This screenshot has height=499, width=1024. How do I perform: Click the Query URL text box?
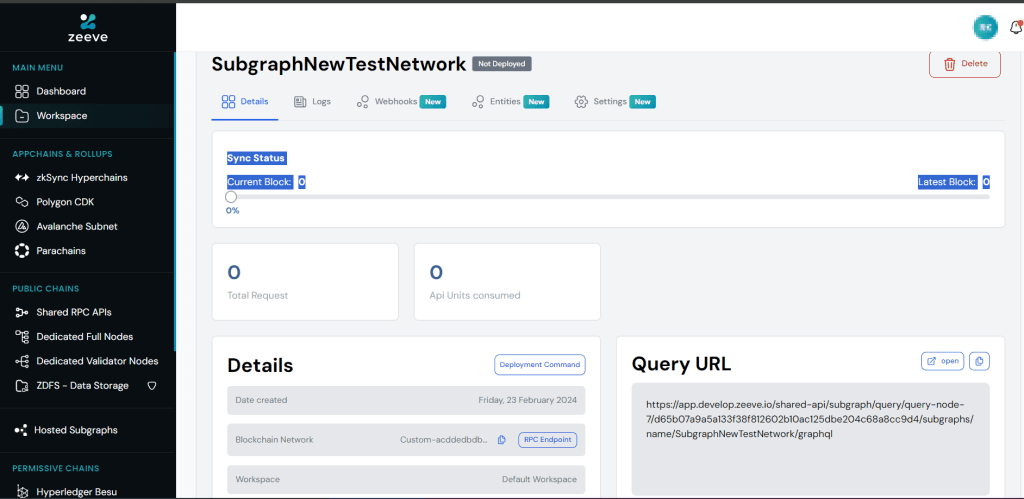point(810,439)
